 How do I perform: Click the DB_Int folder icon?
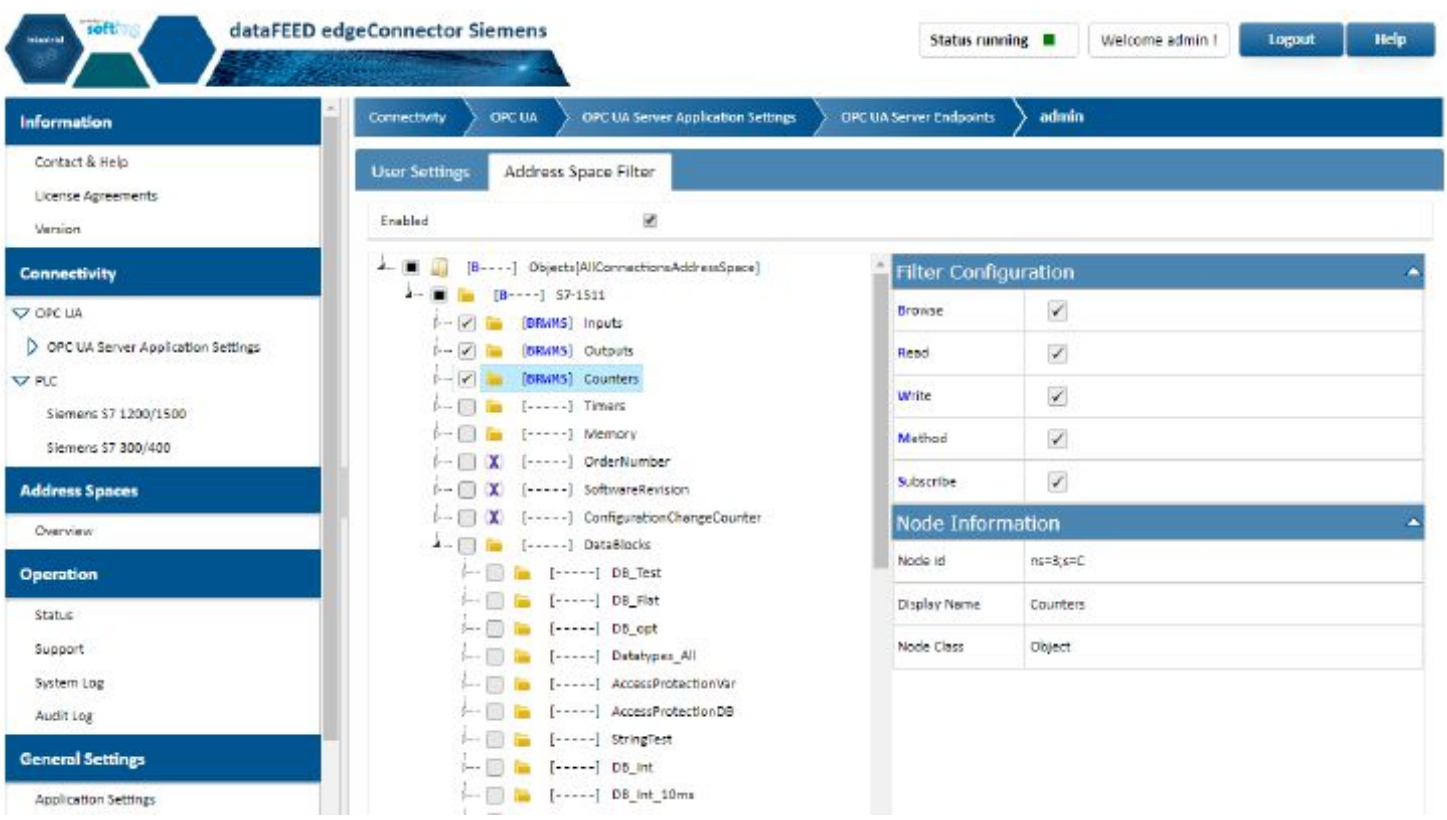click(521, 767)
